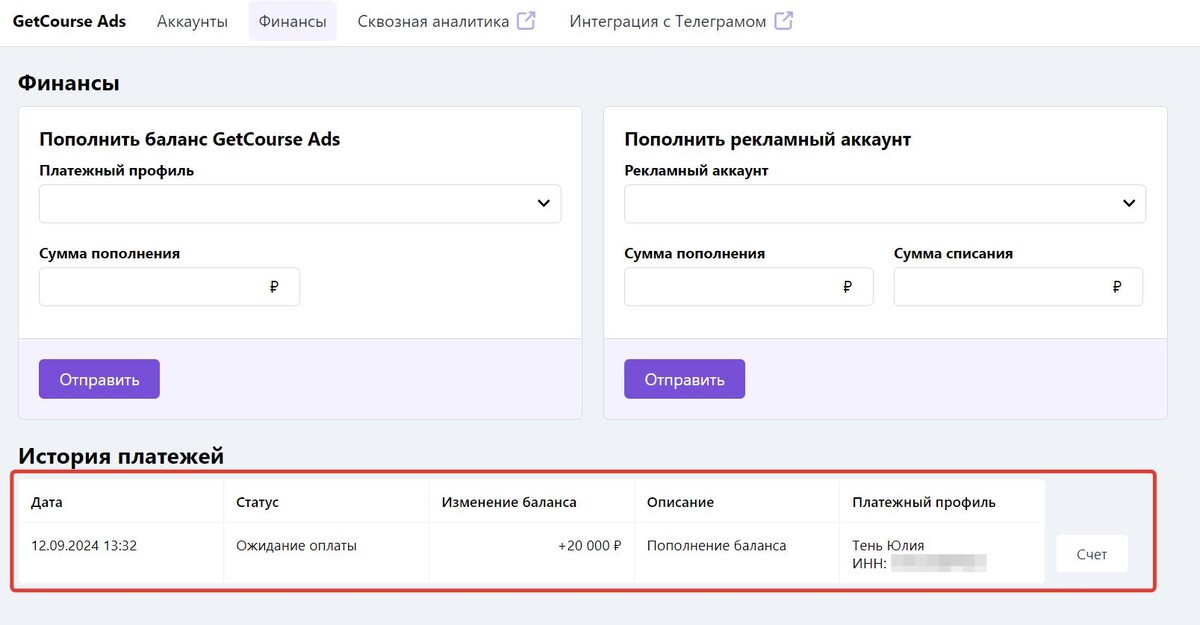Screen dimensions: 1200x625
Task: Switch to the Финансы tab
Action: (292, 21)
